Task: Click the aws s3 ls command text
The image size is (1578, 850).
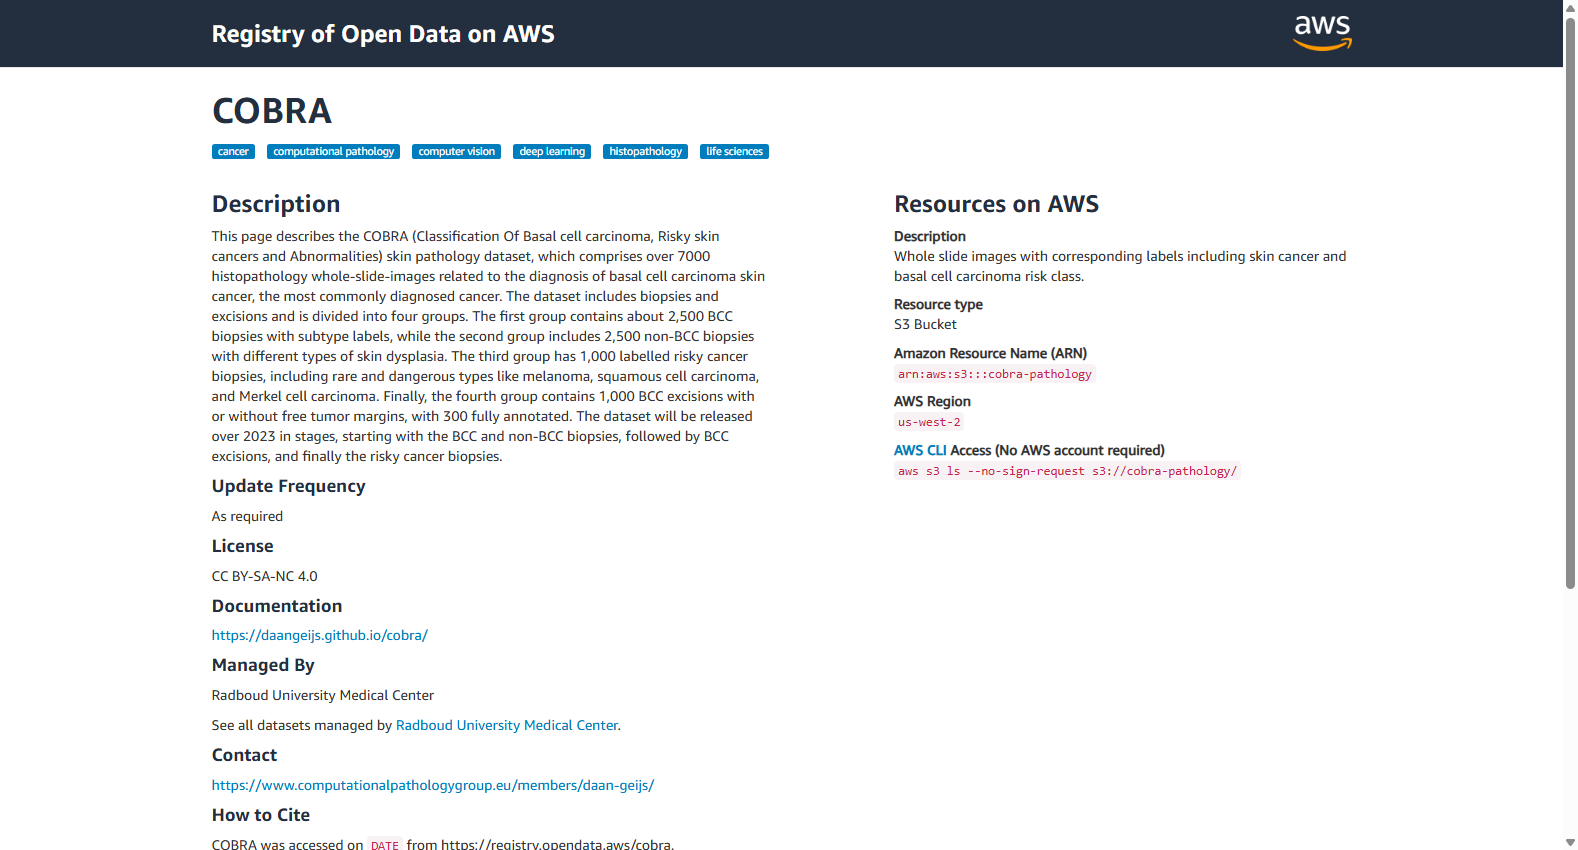Action: click(1067, 471)
